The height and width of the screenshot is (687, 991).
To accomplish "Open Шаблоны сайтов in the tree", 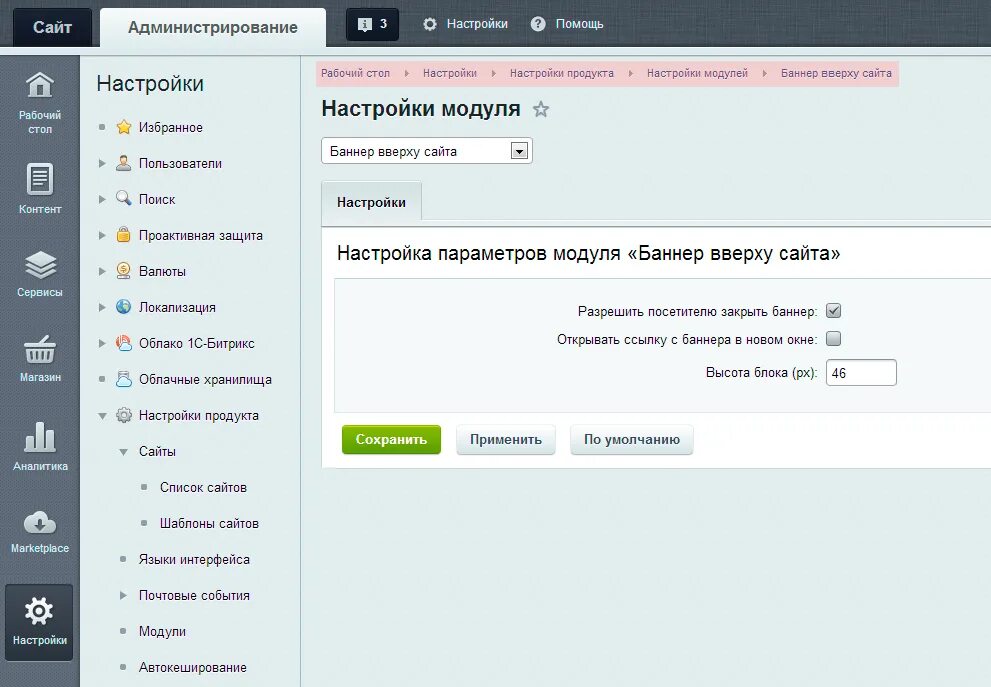I will tap(209, 523).
